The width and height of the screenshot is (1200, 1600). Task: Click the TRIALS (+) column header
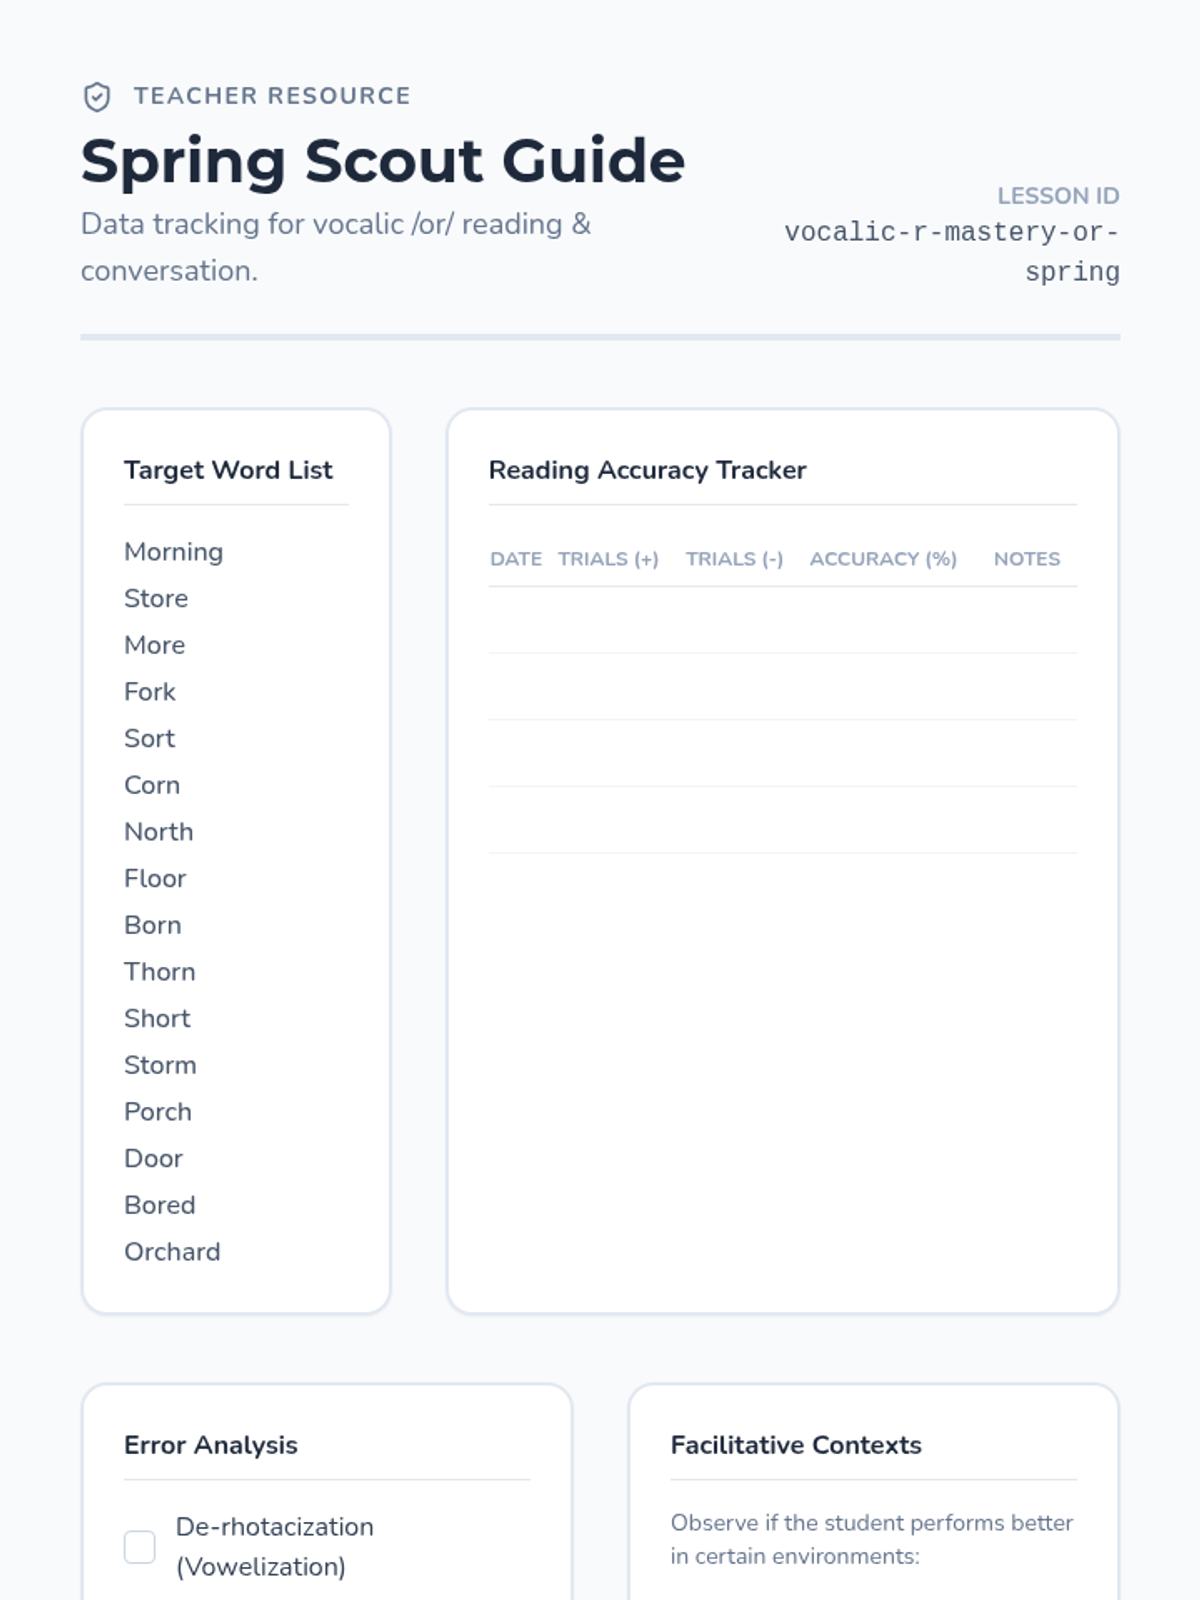tap(608, 559)
